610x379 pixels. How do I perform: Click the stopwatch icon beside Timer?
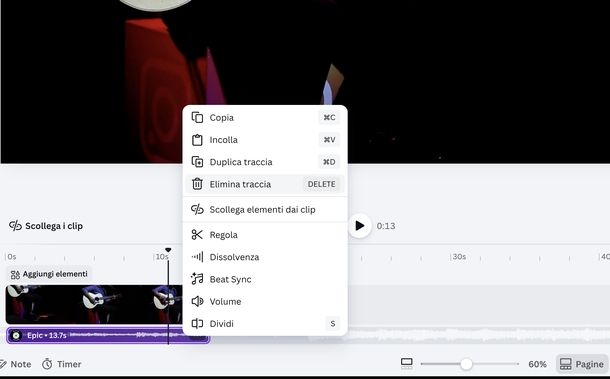[x=47, y=364]
